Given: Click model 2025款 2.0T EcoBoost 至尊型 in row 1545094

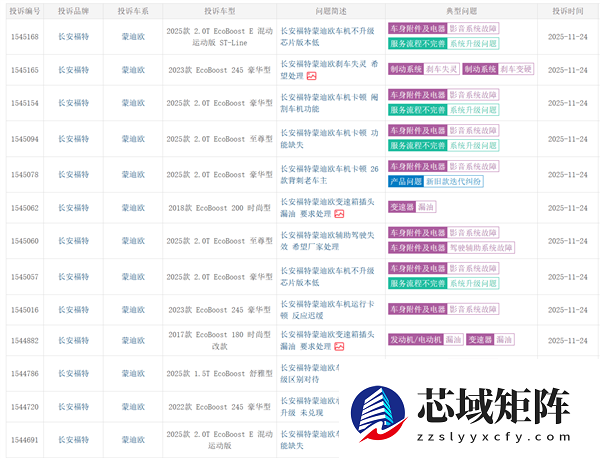Looking at the screenshot, I should (x=220, y=139).
